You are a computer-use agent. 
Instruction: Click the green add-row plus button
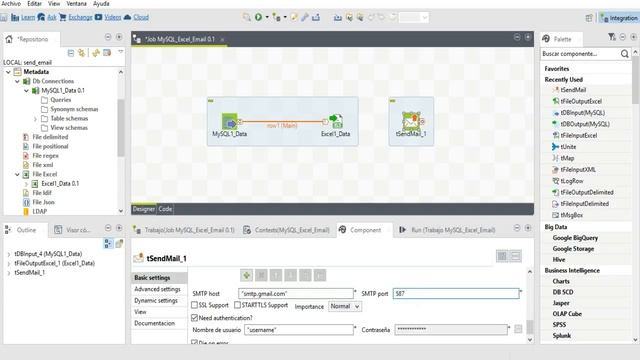247,276
